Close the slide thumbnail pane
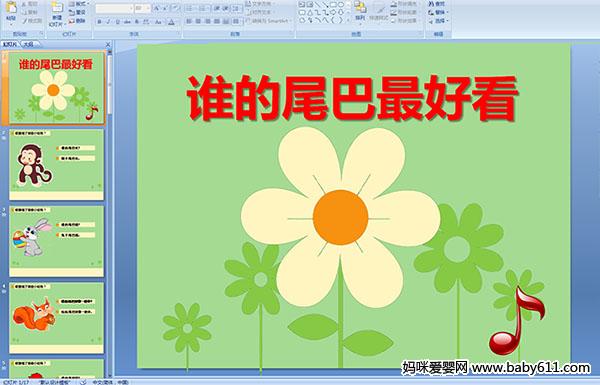600x385 pixels. pos(108,44)
